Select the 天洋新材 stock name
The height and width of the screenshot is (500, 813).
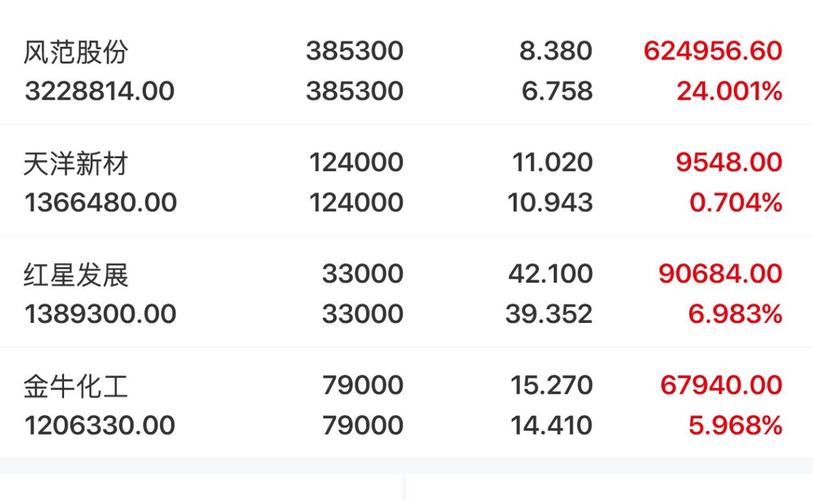(76, 163)
